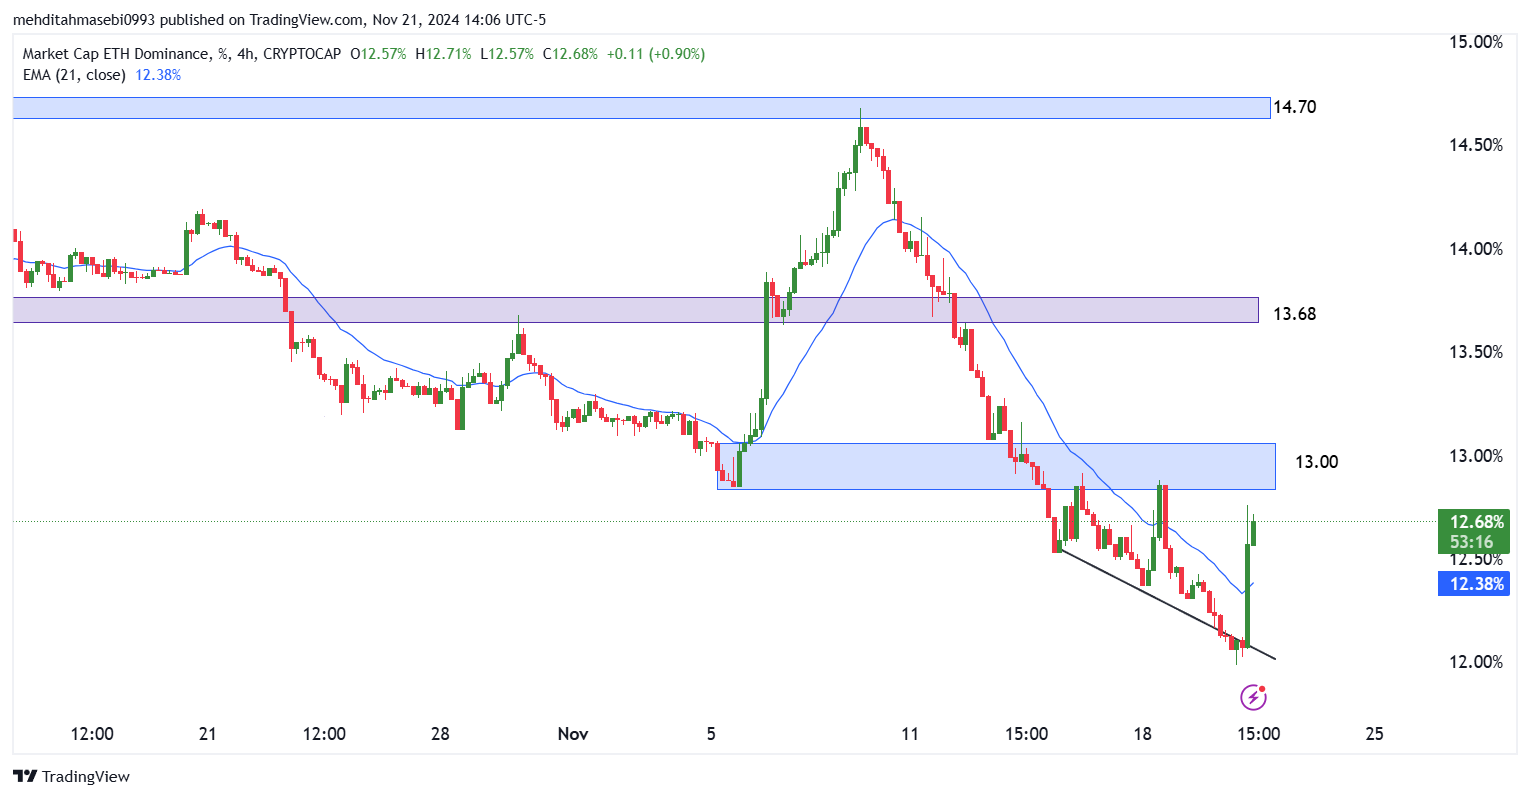Click the 15.00% price axis label
This screenshot has height=798, width=1530.
click(x=1476, y=42)
